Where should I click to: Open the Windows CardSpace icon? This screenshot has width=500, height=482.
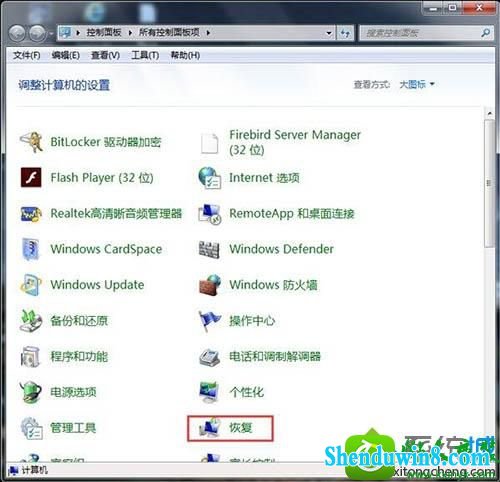31,249
